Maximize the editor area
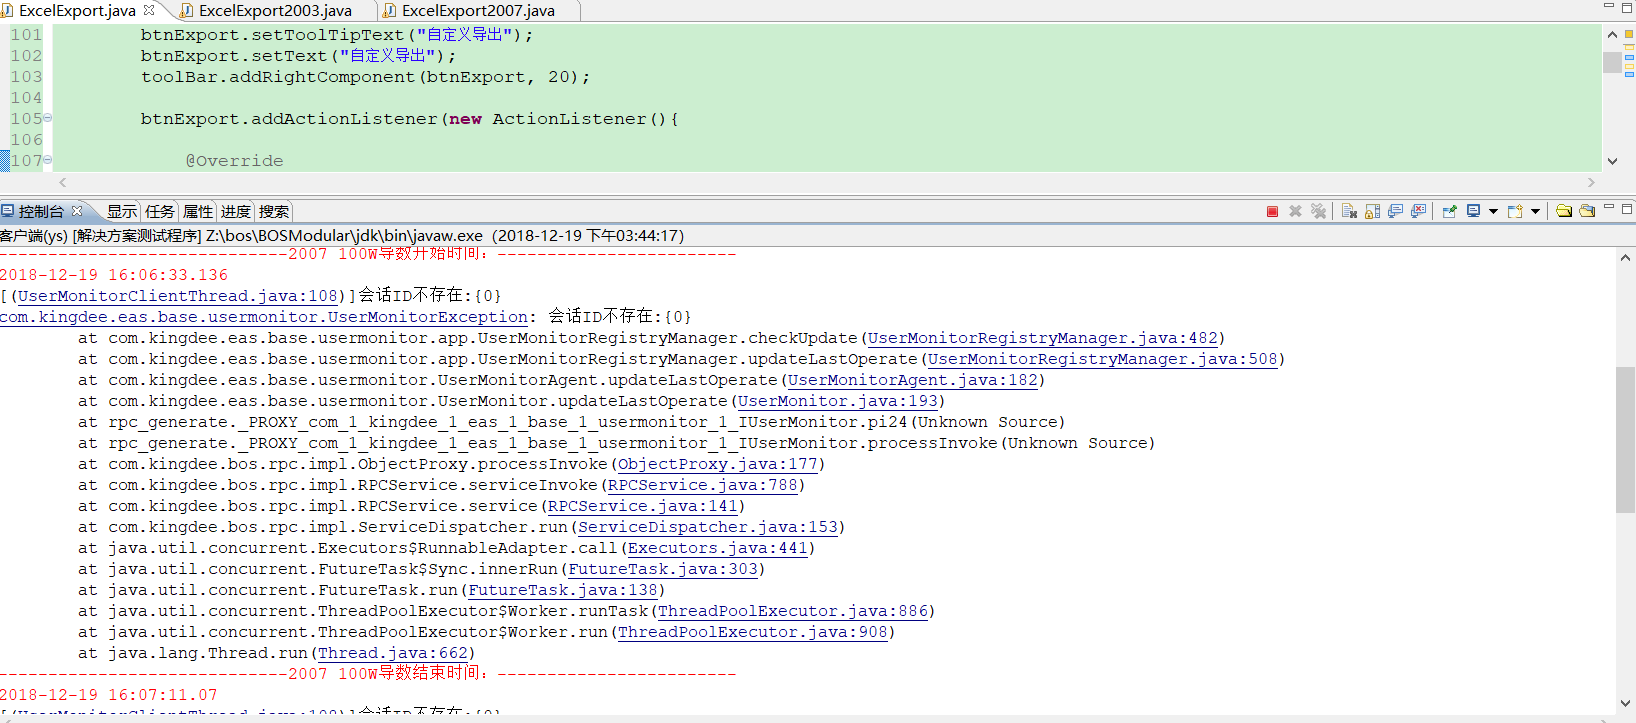Screen dimensions: 1636x723 tap(1627, 7)
